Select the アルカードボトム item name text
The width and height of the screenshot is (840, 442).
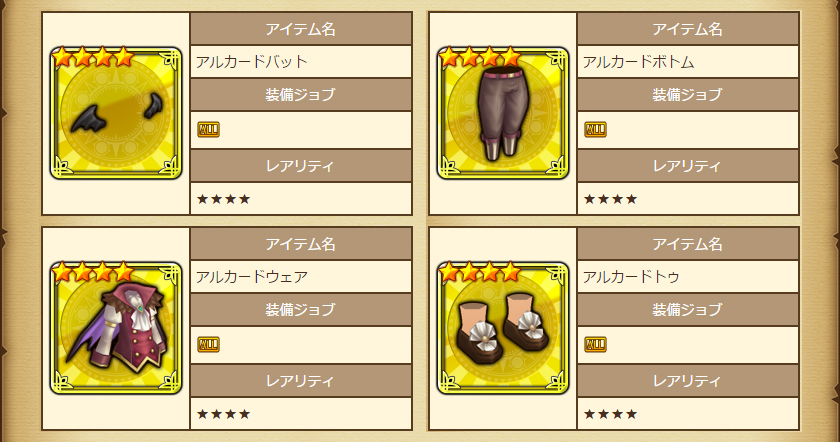click(638, 62)
